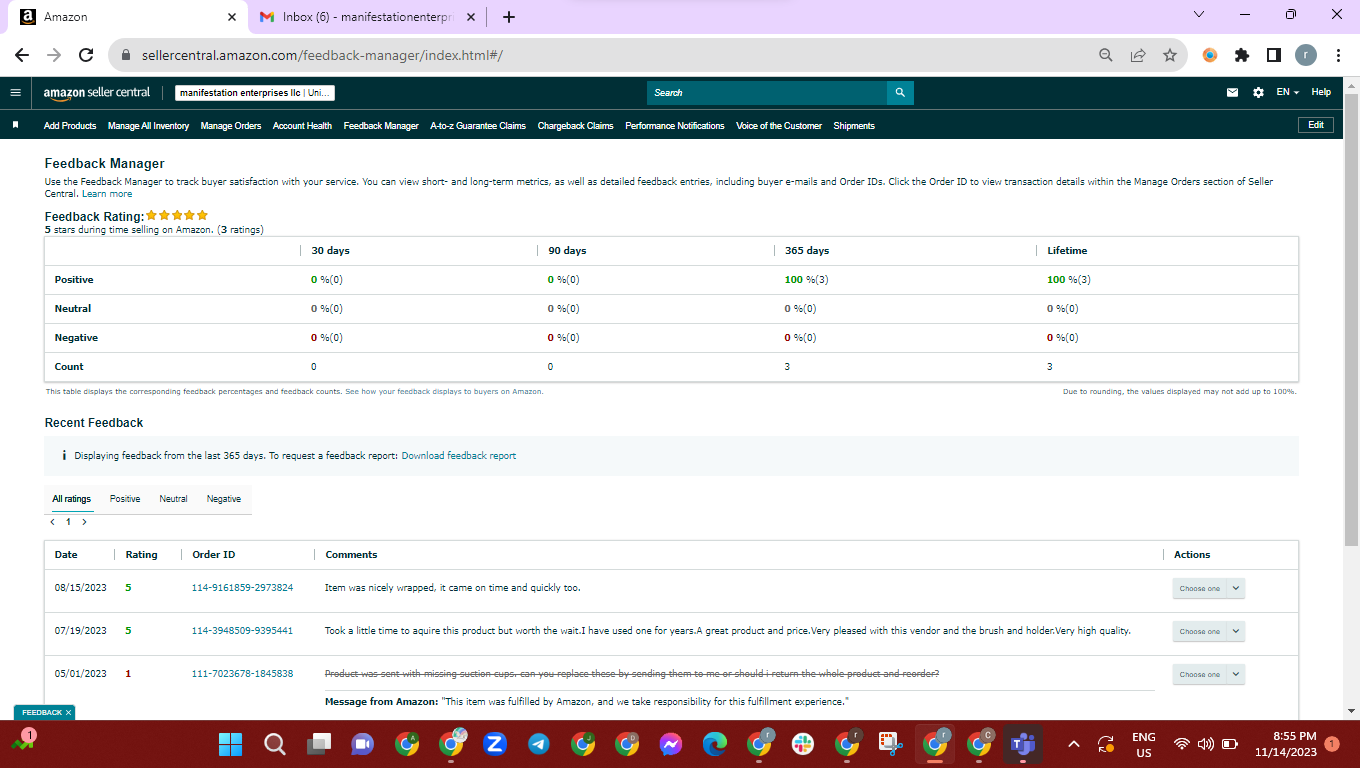Open the Chrome tab search chevron
This screenshot has height=768, width=1360.
coord(1199,15)
